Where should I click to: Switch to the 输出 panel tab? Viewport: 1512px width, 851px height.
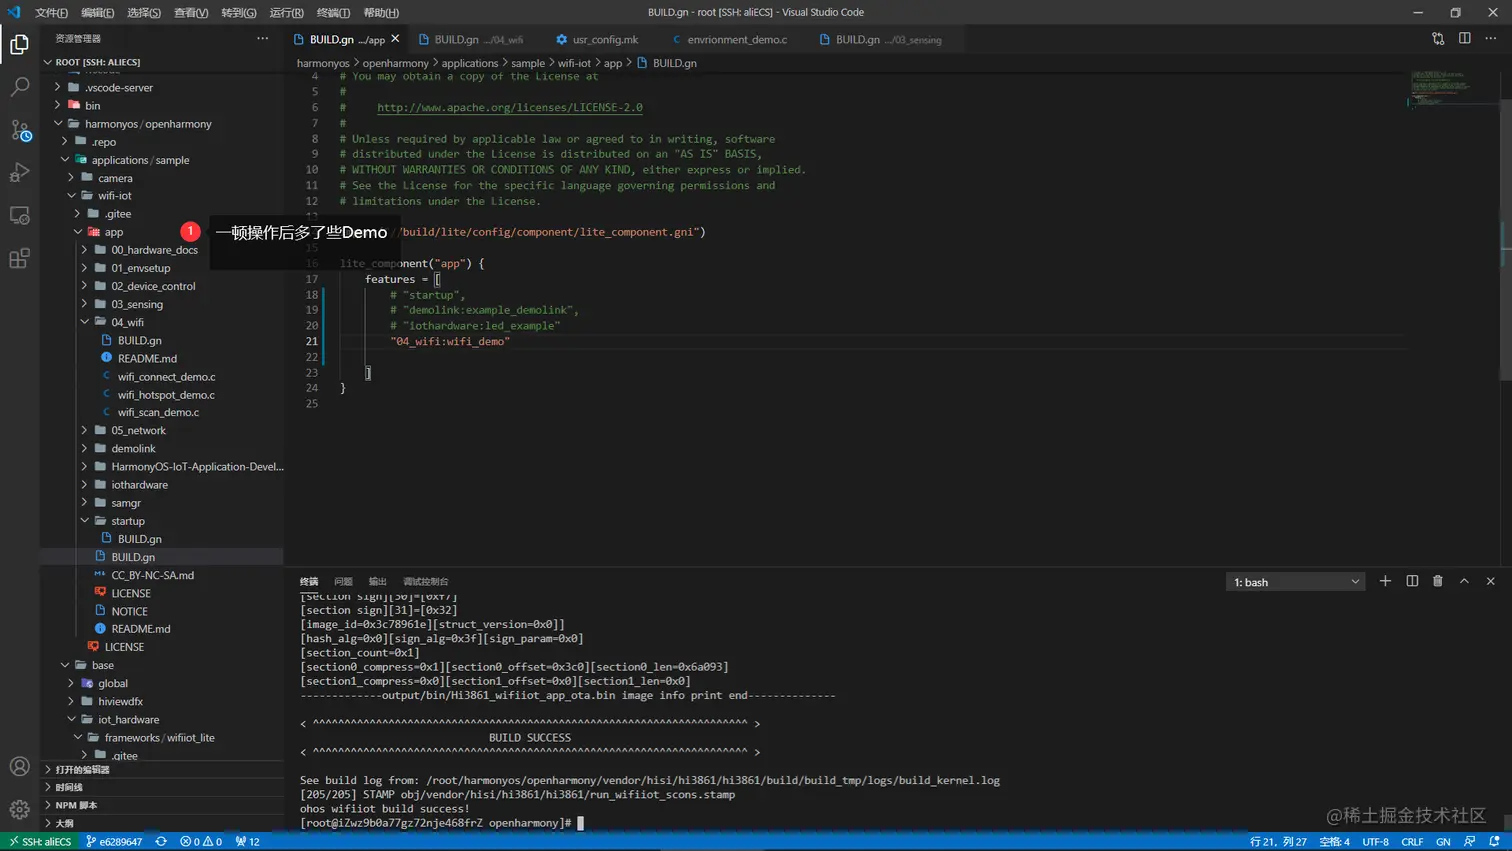(377, 582)
